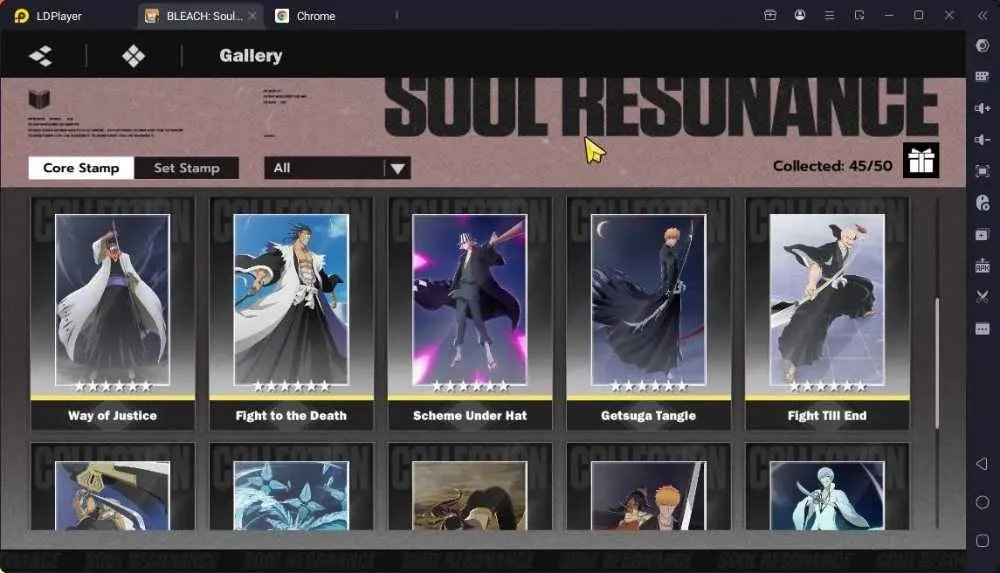Open the LDPlayer store gift icon in title bar
The width and height of the screenshot is (1000, 573).
tap(770, 15)
